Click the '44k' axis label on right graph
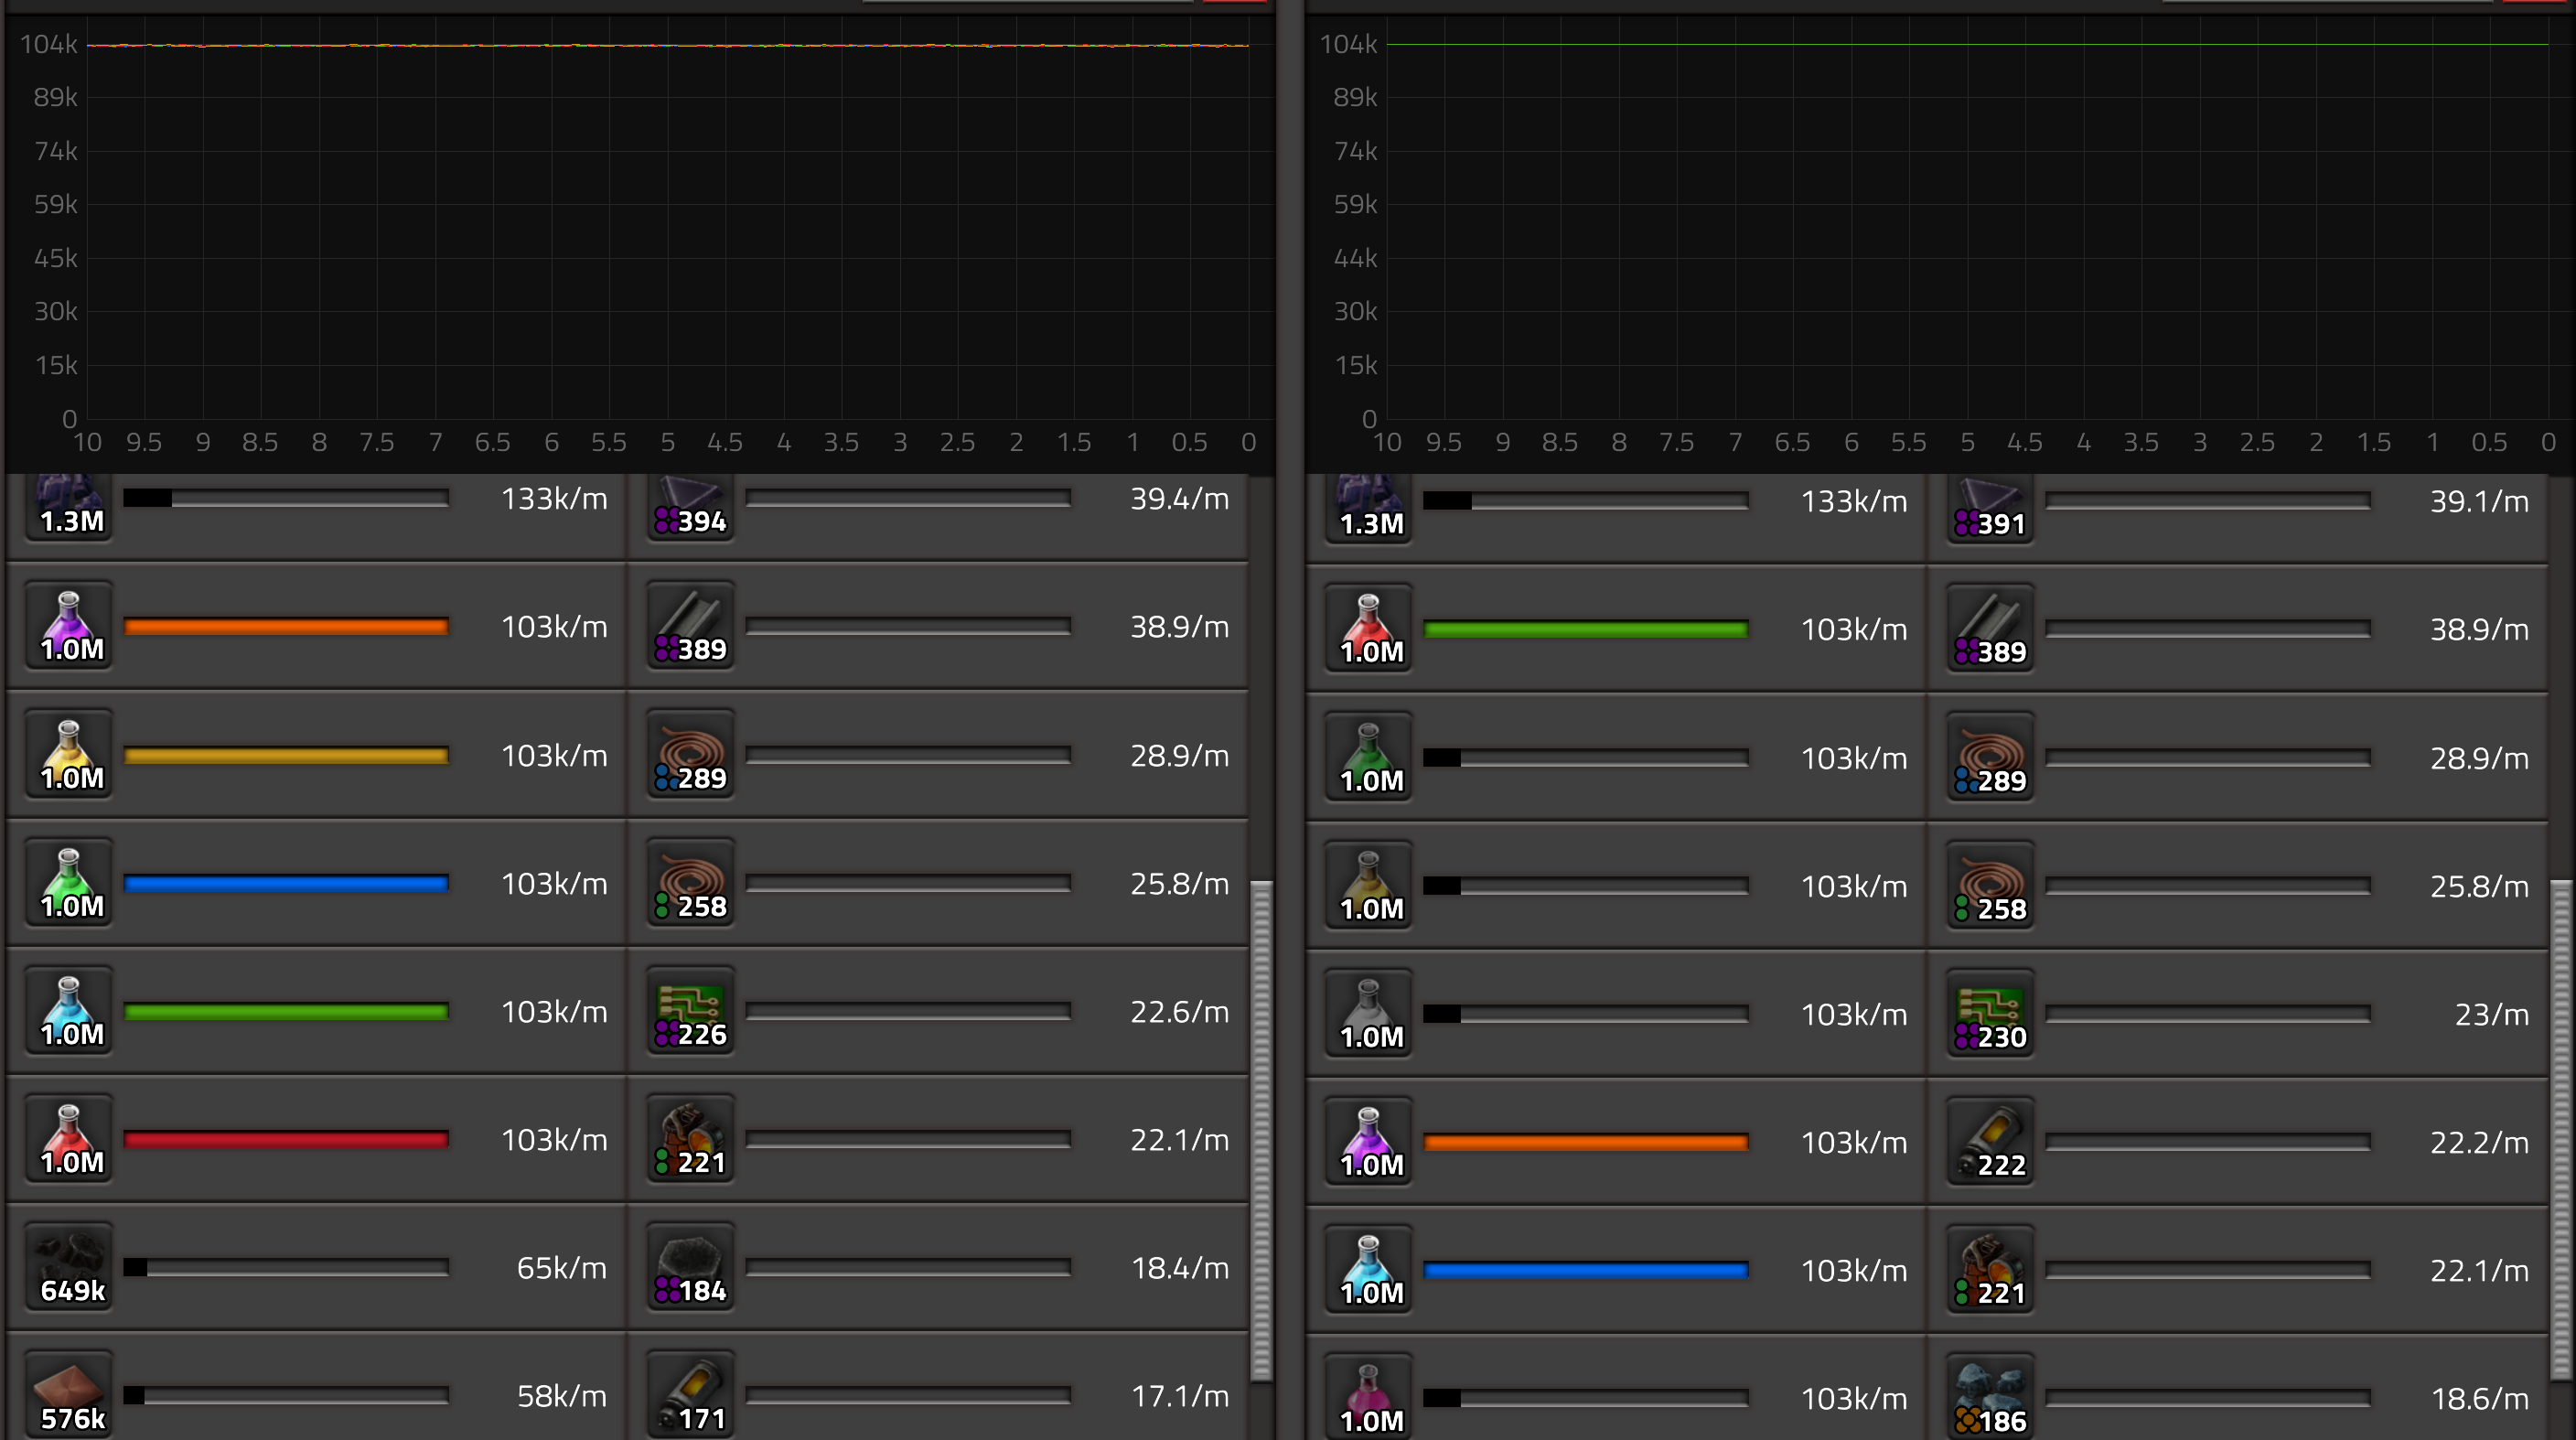2576x1440 pixels. click(x=1355, y=258)
